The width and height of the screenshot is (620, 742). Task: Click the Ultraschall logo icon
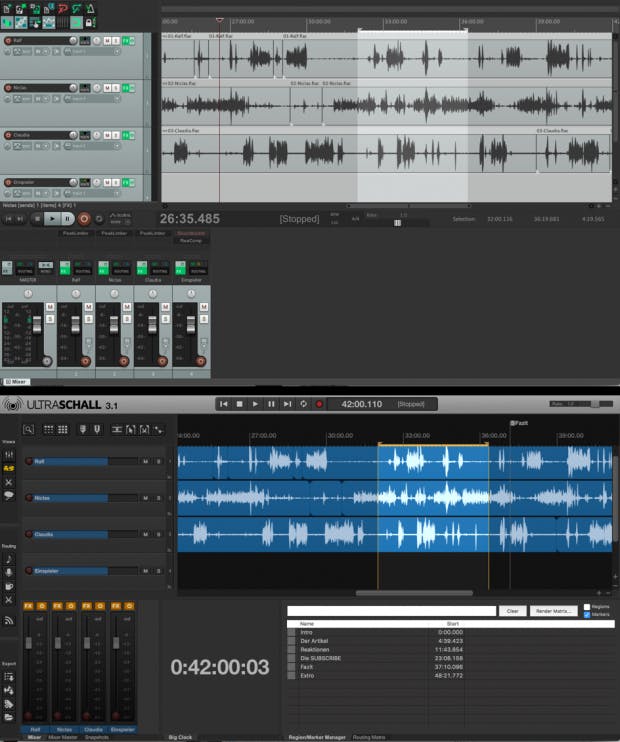(13, 405)
